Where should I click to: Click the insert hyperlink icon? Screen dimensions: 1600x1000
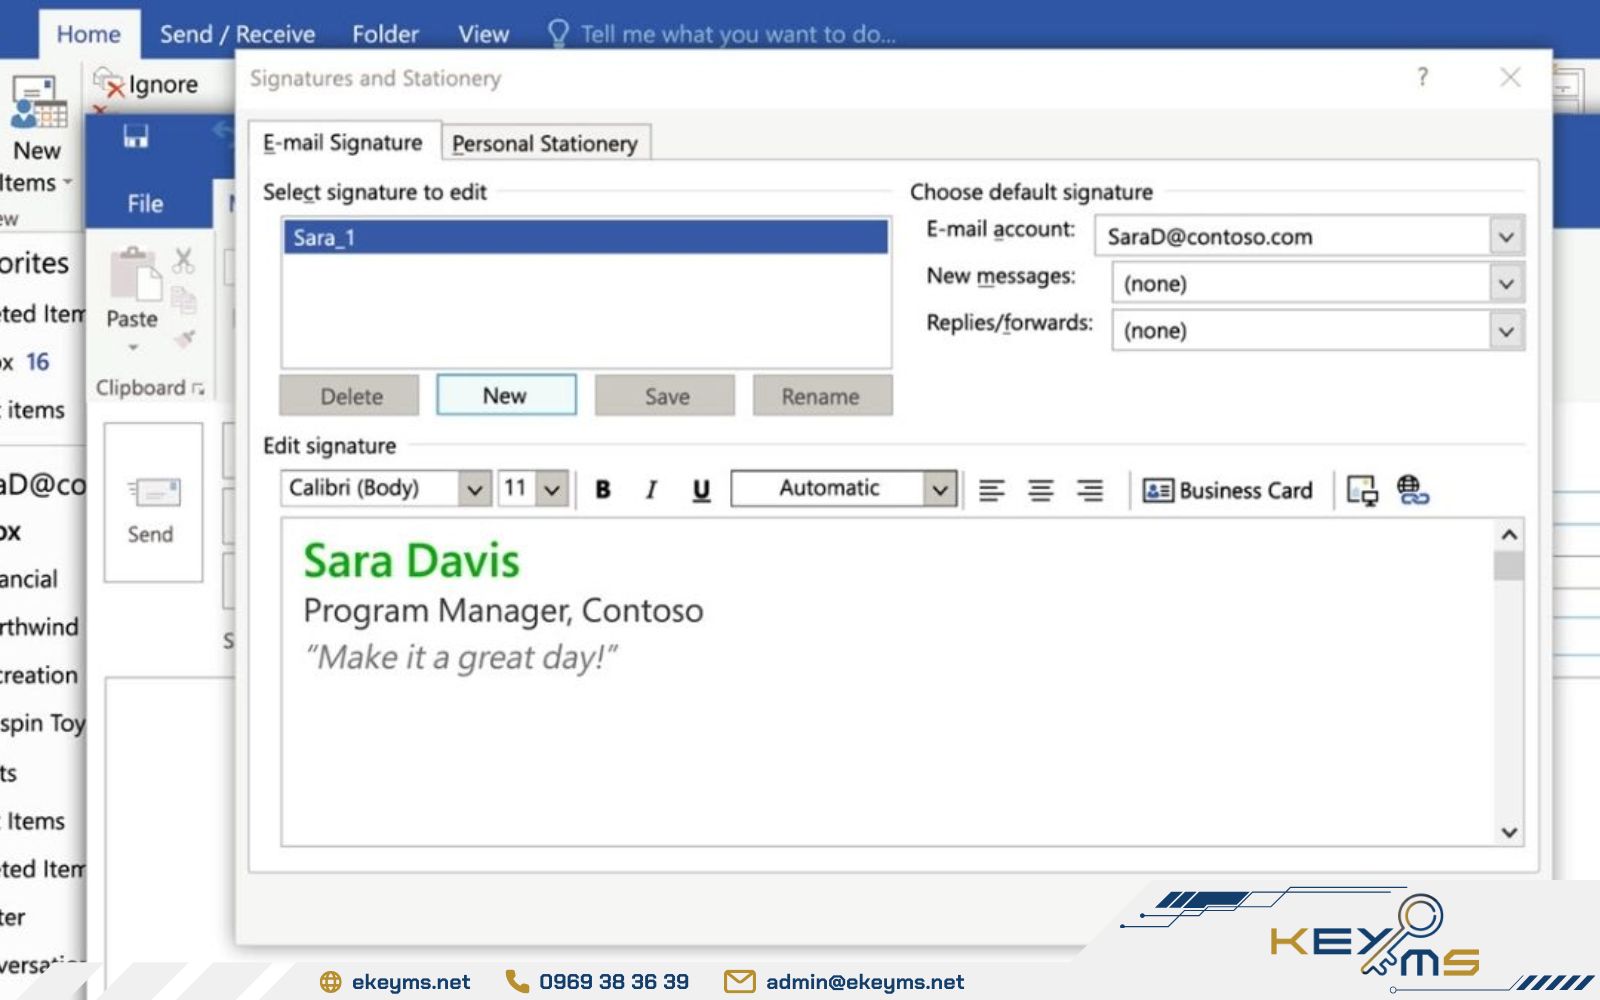click(1412, 490)
